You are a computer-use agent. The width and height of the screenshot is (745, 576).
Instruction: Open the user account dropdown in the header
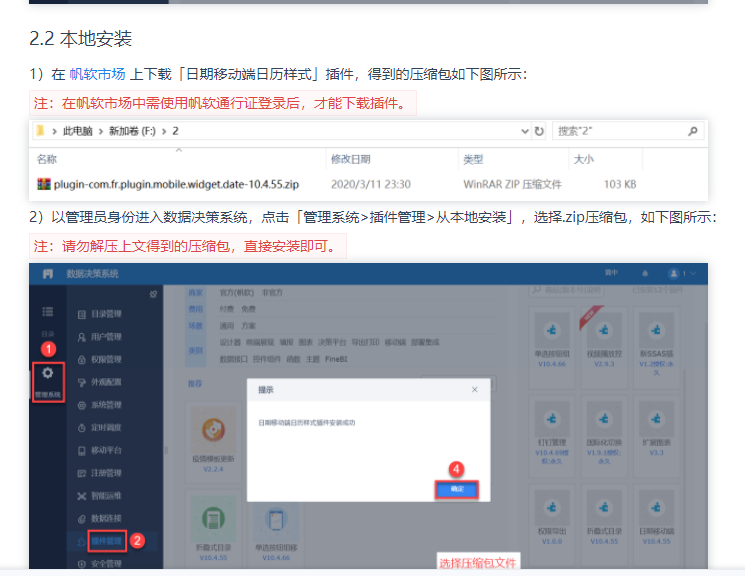(682, 274)
